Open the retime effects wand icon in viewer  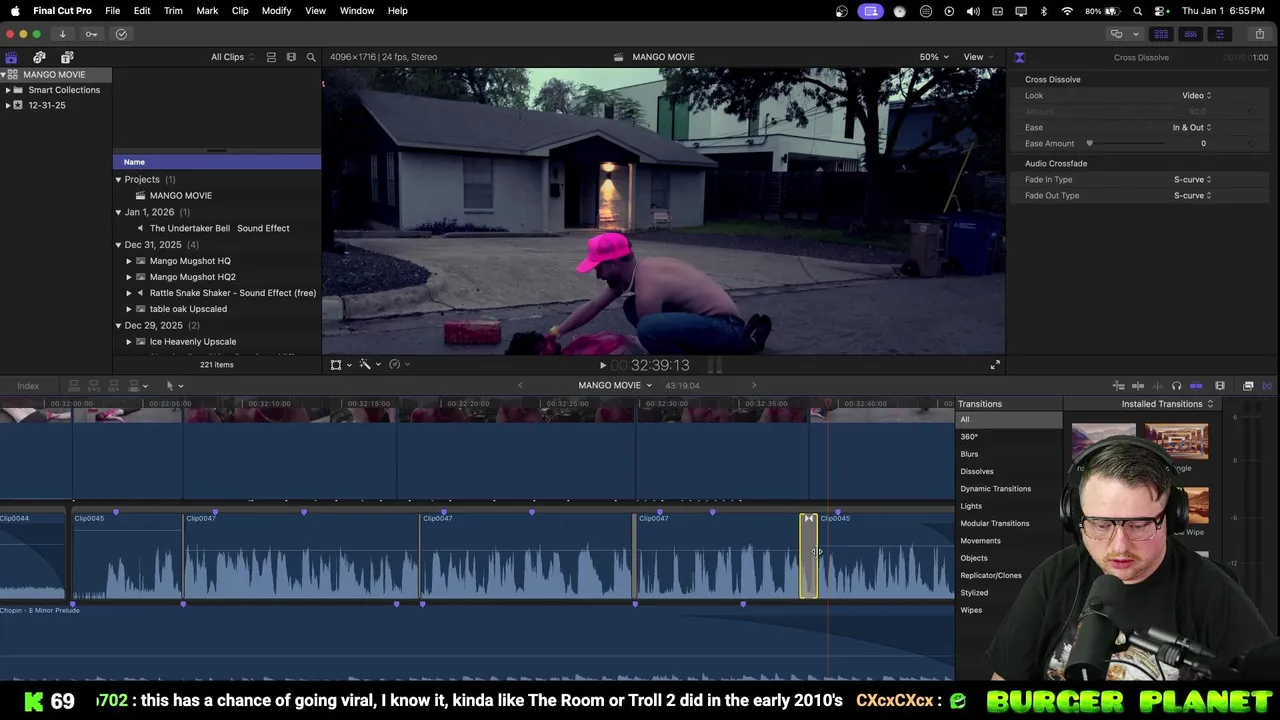coord(365,365)
